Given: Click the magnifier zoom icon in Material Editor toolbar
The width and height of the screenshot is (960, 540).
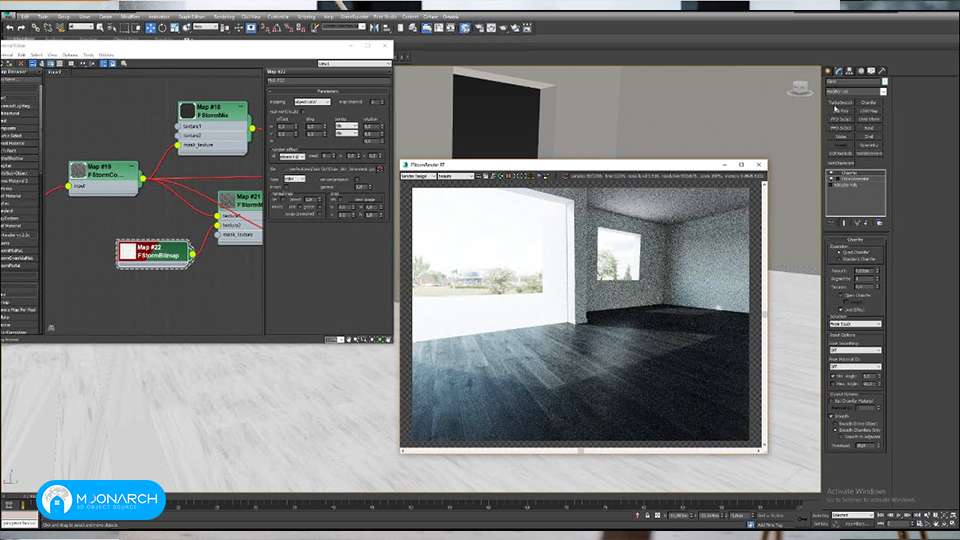Looking at the screenshot, I should pos(124,63).
